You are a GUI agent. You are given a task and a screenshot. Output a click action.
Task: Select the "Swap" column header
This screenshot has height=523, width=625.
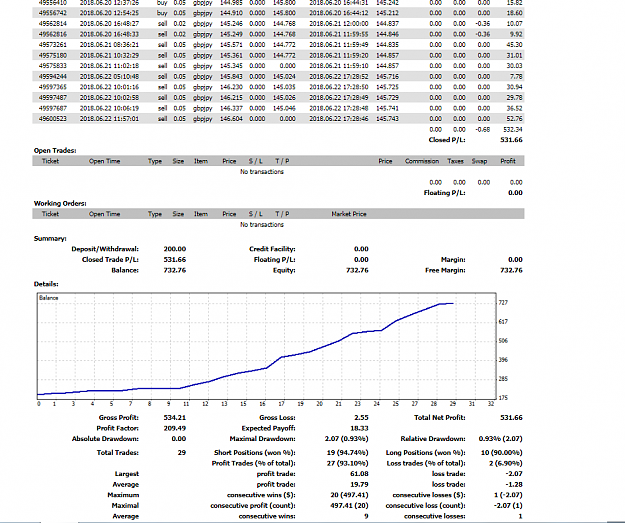pos(479,161)
